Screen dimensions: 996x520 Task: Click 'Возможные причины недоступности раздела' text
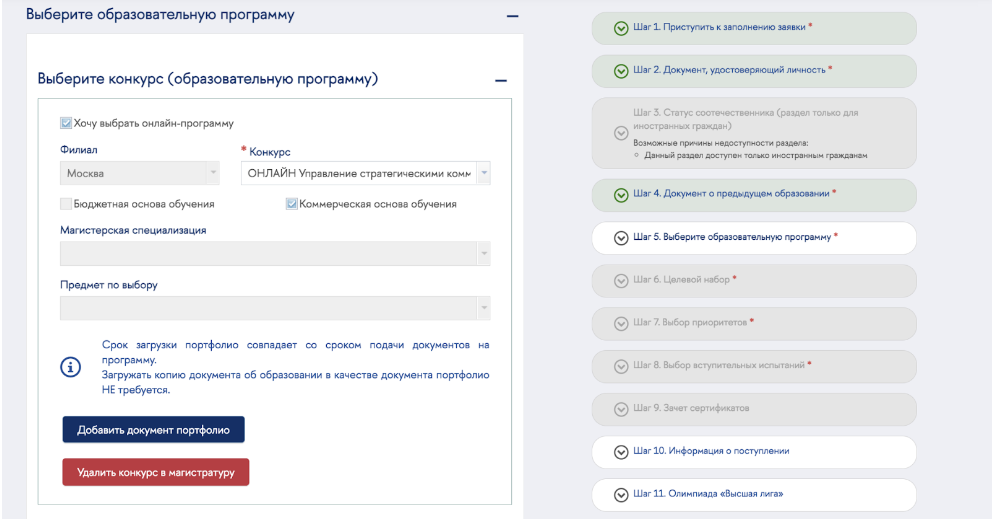click(x=720, y=143)
